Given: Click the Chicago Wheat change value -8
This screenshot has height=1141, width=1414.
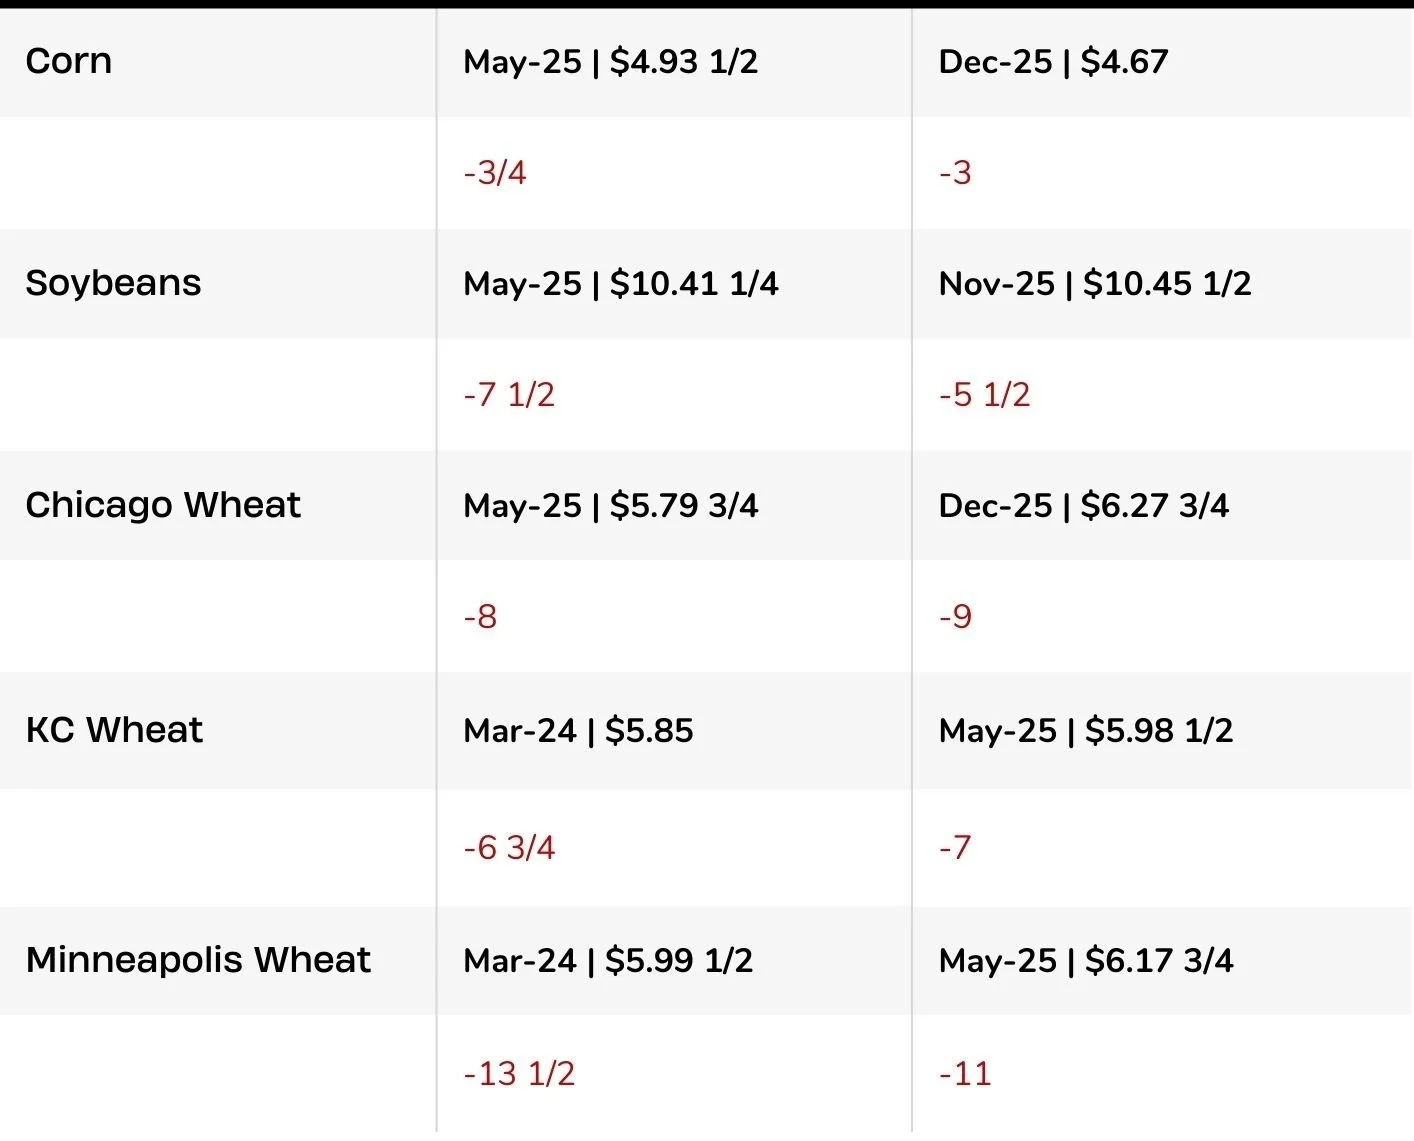Looking at the screenshot, I should click(x=481, y=617).
